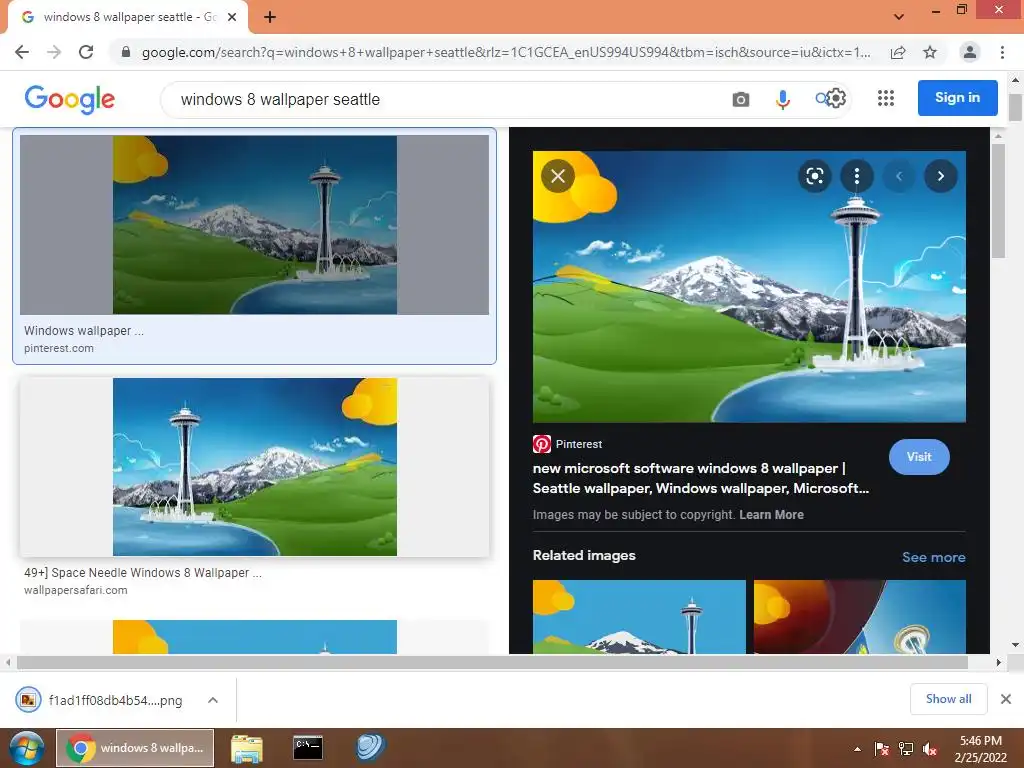Reload the current page
Image resolution: width=1024 pixels, height=768 pixels.
click(x=86, y=52)
